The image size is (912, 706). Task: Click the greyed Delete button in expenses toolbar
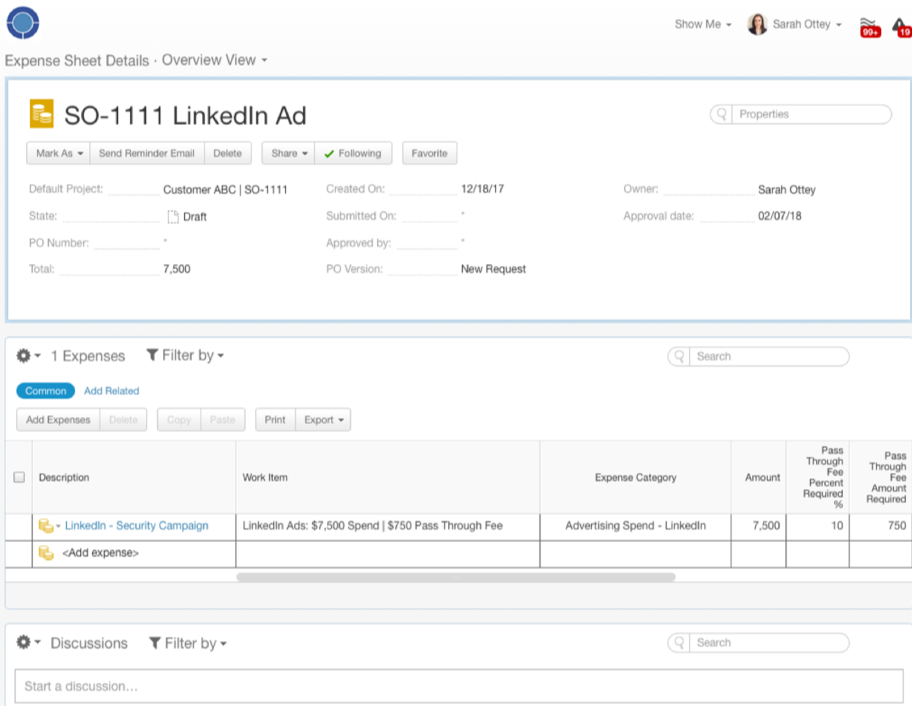pos(123,420)
